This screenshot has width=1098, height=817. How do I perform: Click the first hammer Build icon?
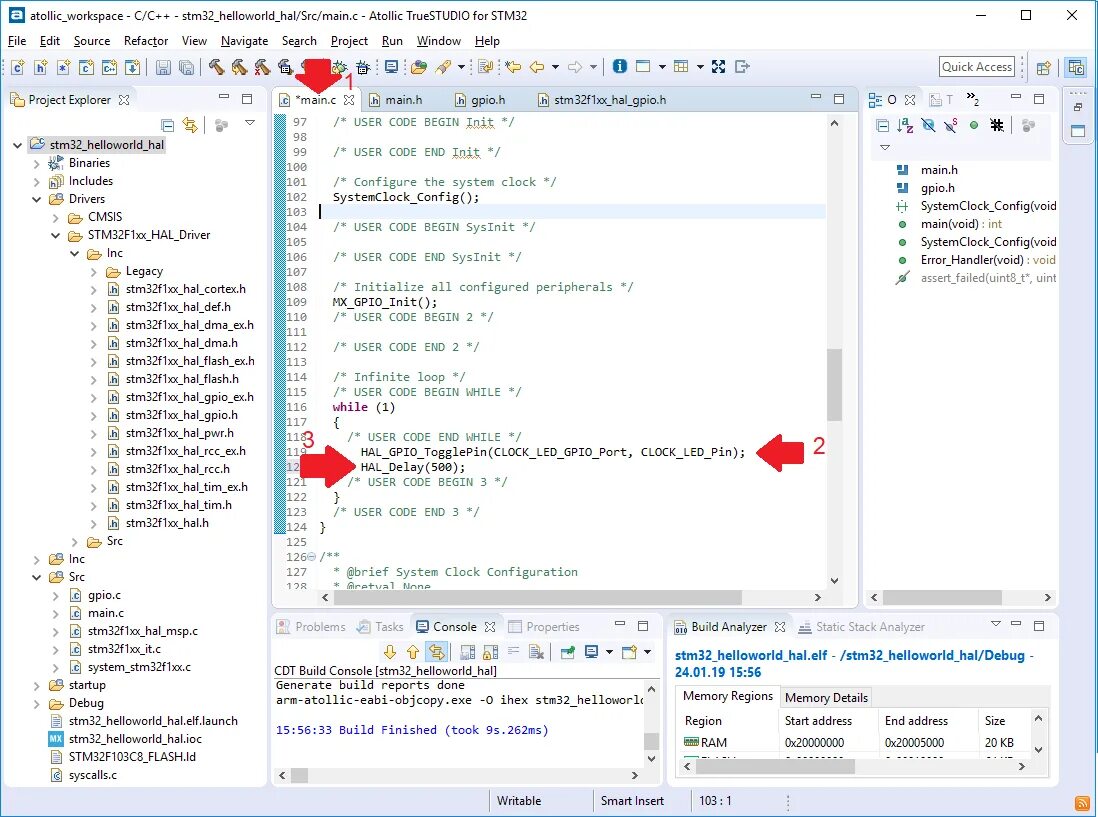216,67
